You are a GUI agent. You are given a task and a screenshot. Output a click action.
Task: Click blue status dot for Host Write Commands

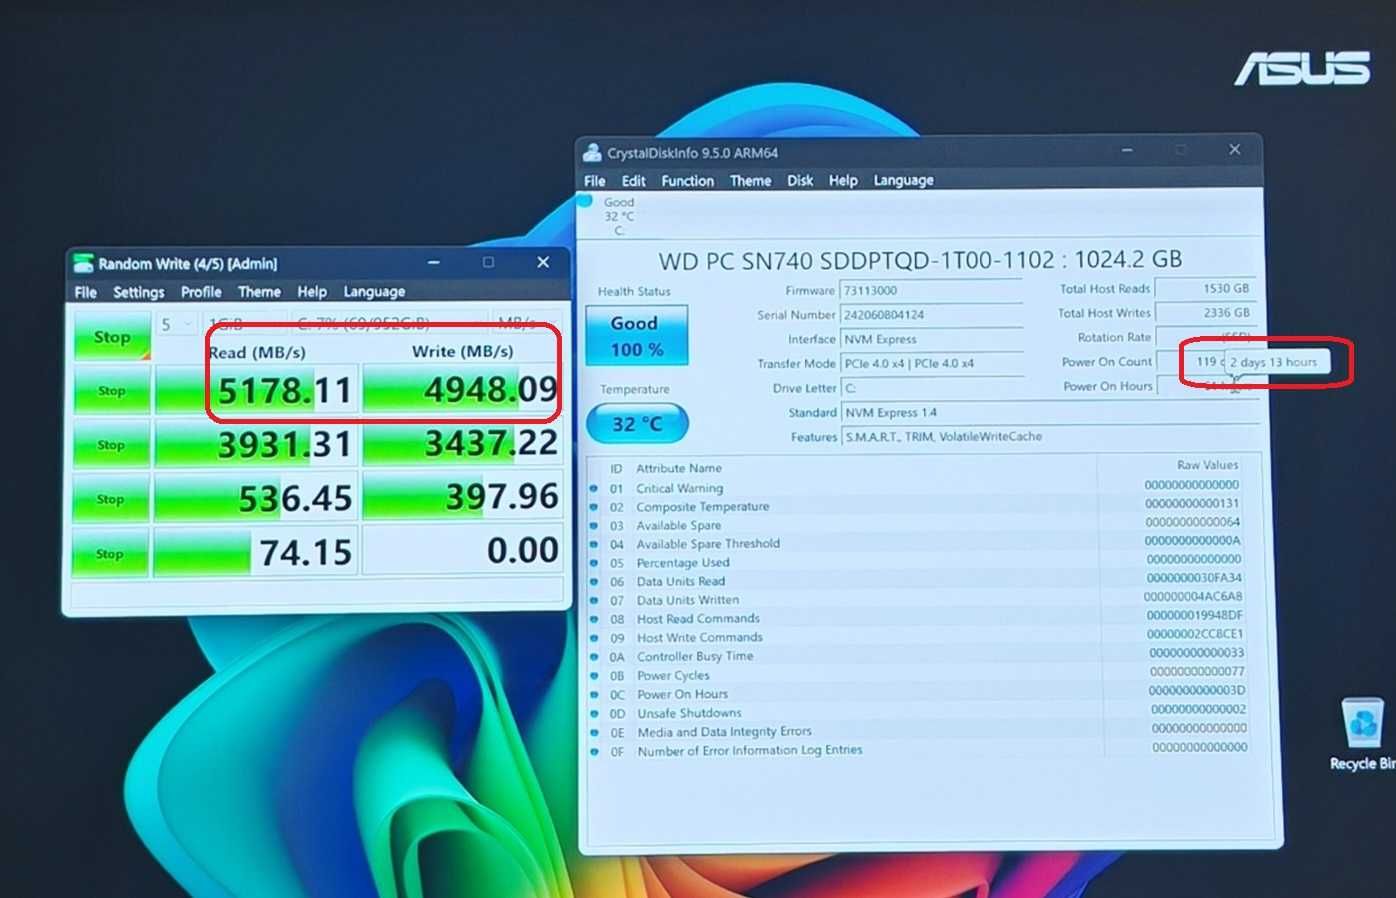(x=594, y=638)
